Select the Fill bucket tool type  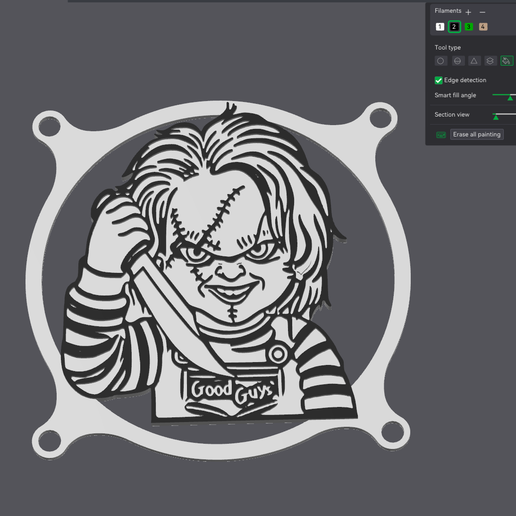click(x=507, y=61)
